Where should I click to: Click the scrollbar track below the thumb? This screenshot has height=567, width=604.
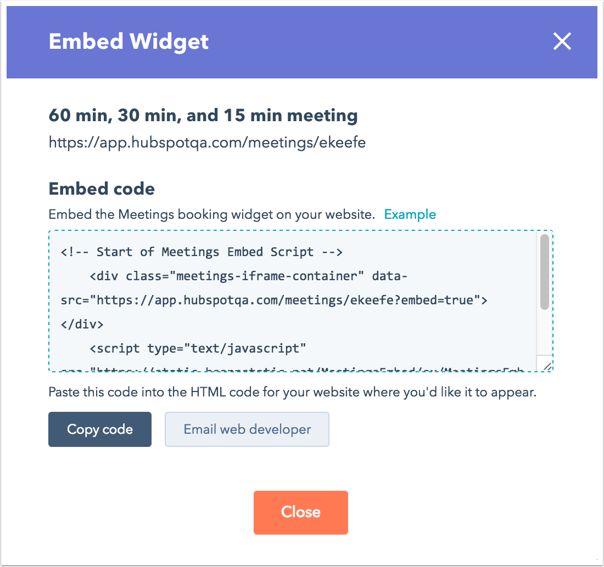pyautogui.click(x=544, y=333)
